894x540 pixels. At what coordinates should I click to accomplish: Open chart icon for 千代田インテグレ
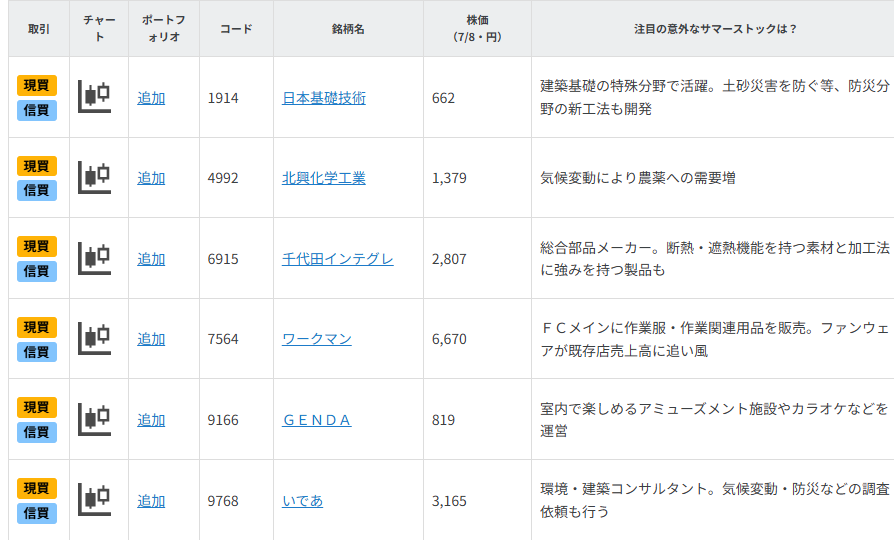[x=95, y=258]
